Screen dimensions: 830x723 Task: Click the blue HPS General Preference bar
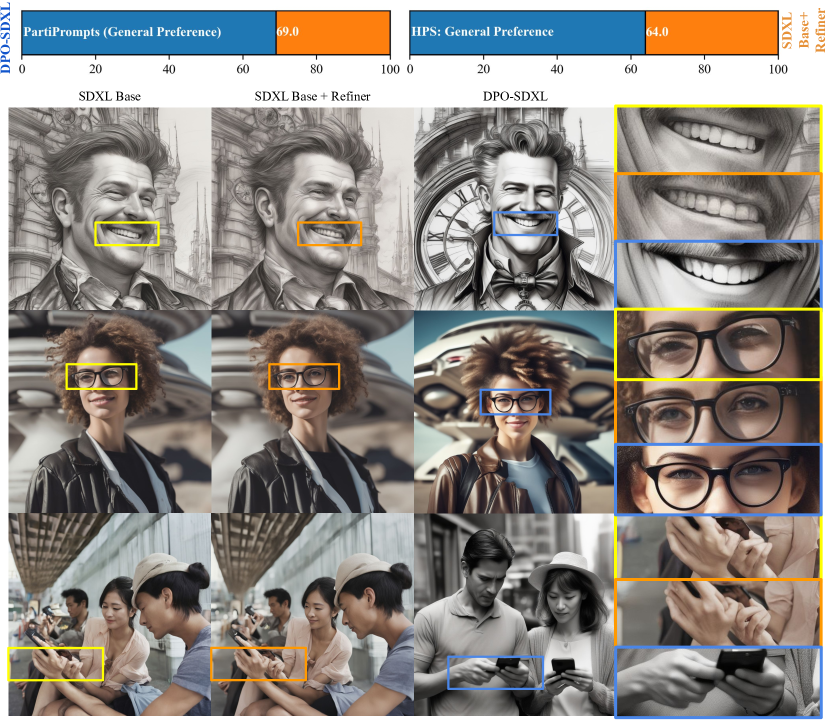click(527, 32)
